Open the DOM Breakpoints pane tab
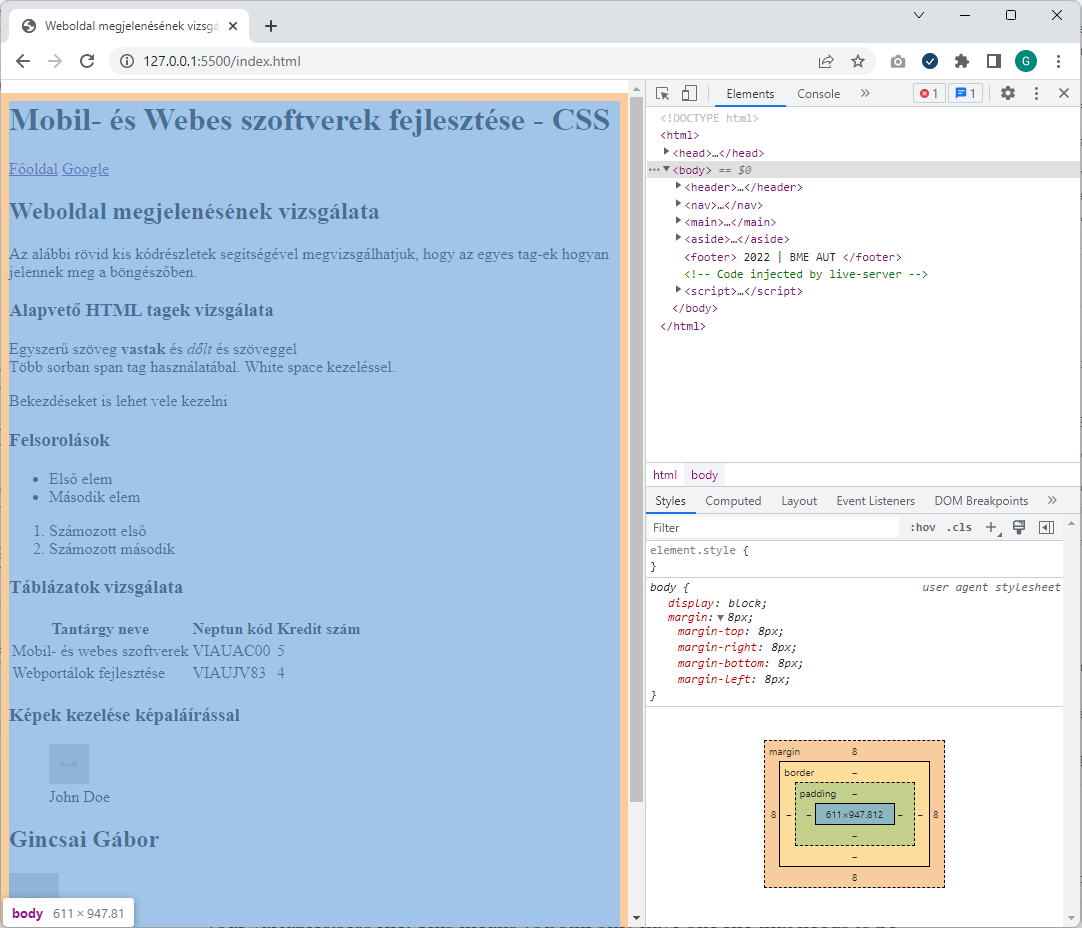Image resolution: width=1082 pixels, height=928 pixels. pos(981,501)
